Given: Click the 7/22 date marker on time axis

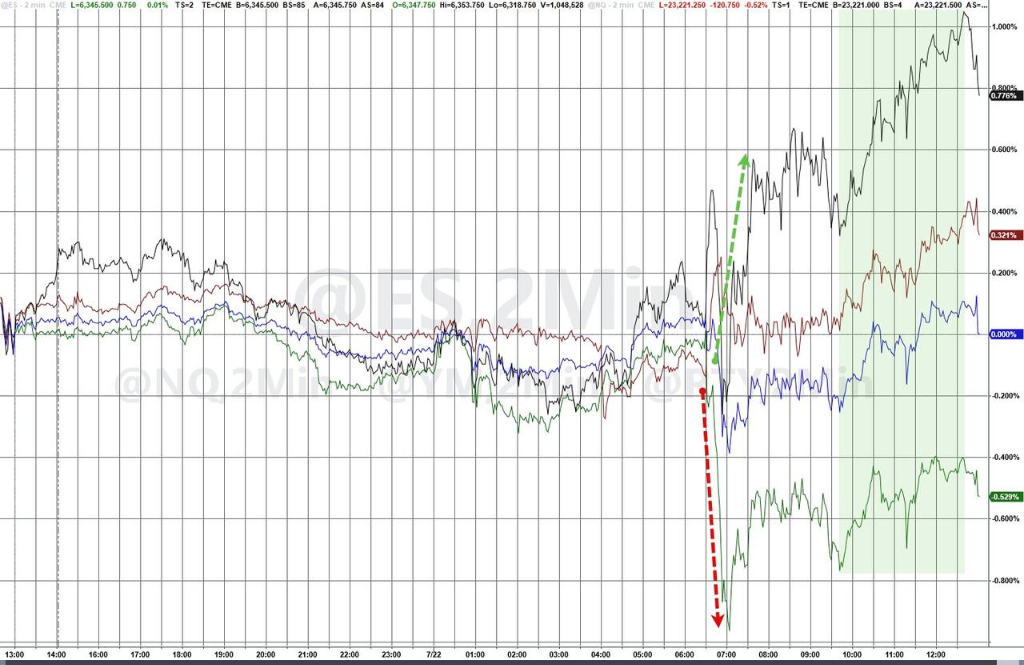Looking at the screenshot, I should (436, 655).
